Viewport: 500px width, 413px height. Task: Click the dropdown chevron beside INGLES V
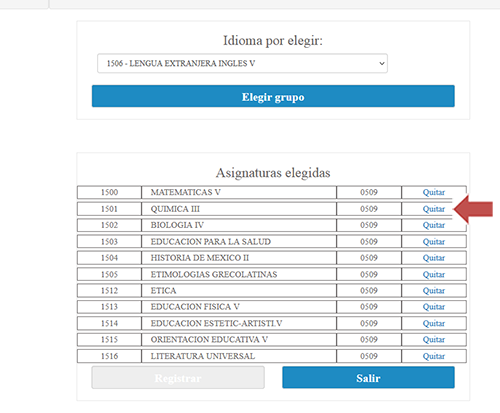(382, 63)
